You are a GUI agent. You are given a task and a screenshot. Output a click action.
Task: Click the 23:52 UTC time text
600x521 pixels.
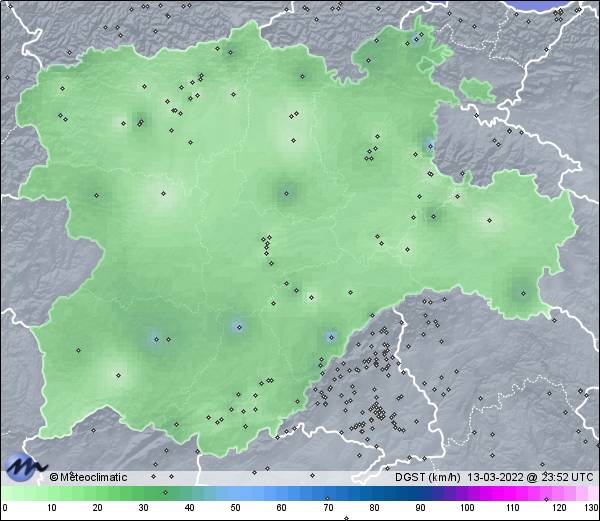(x=568, y=477)
